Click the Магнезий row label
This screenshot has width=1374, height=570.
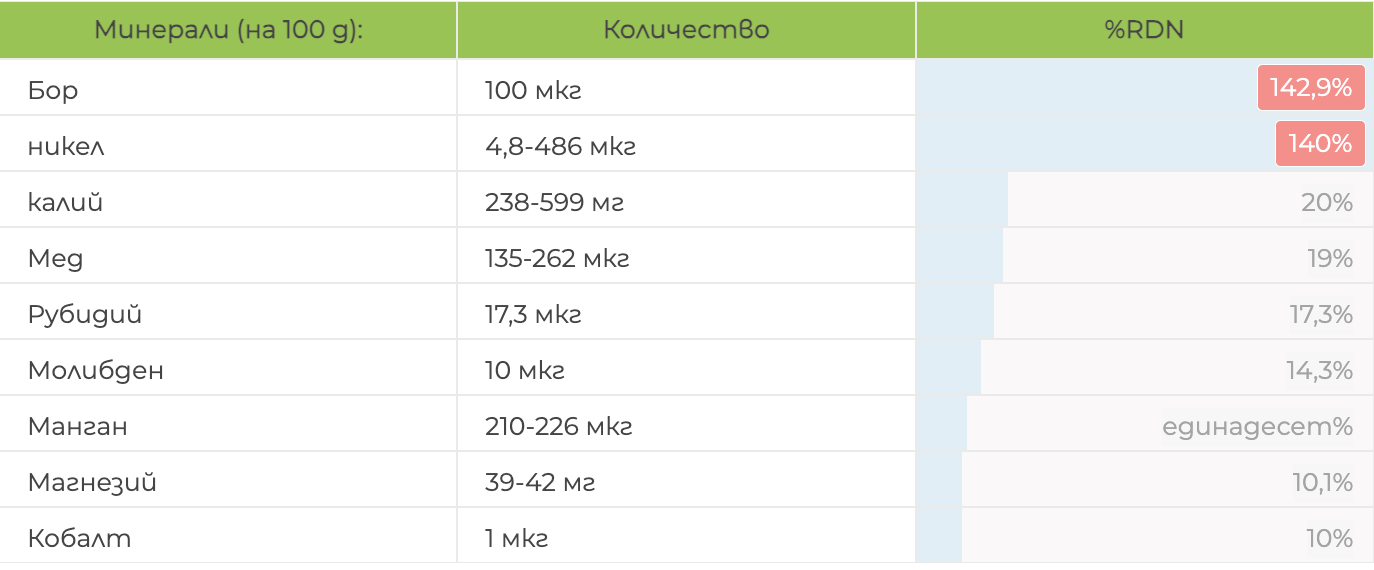click(92, 483)
